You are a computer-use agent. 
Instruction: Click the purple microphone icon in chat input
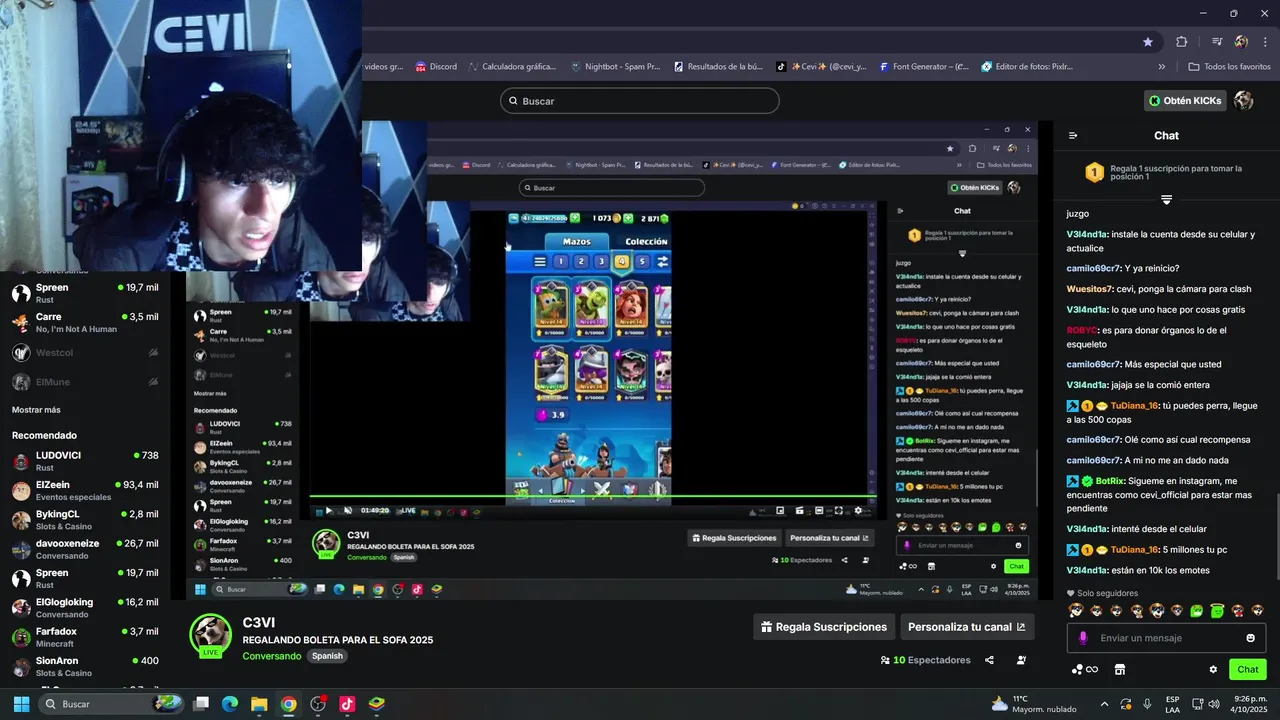[1083, 638]
